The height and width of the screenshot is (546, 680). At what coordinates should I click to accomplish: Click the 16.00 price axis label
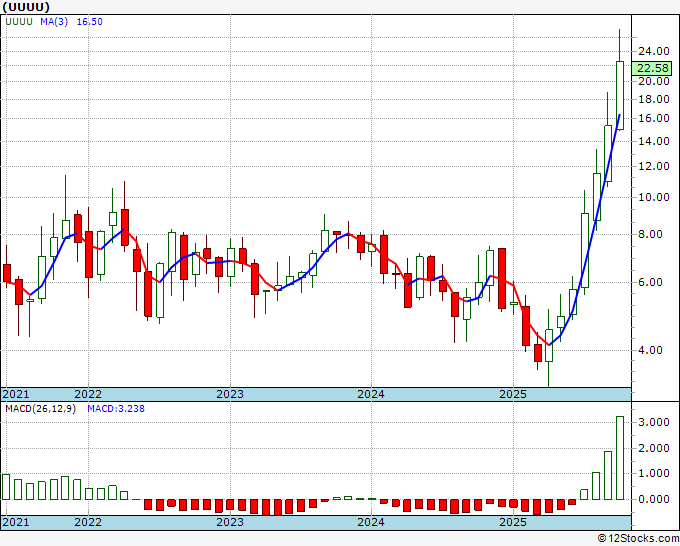(654, 118)
